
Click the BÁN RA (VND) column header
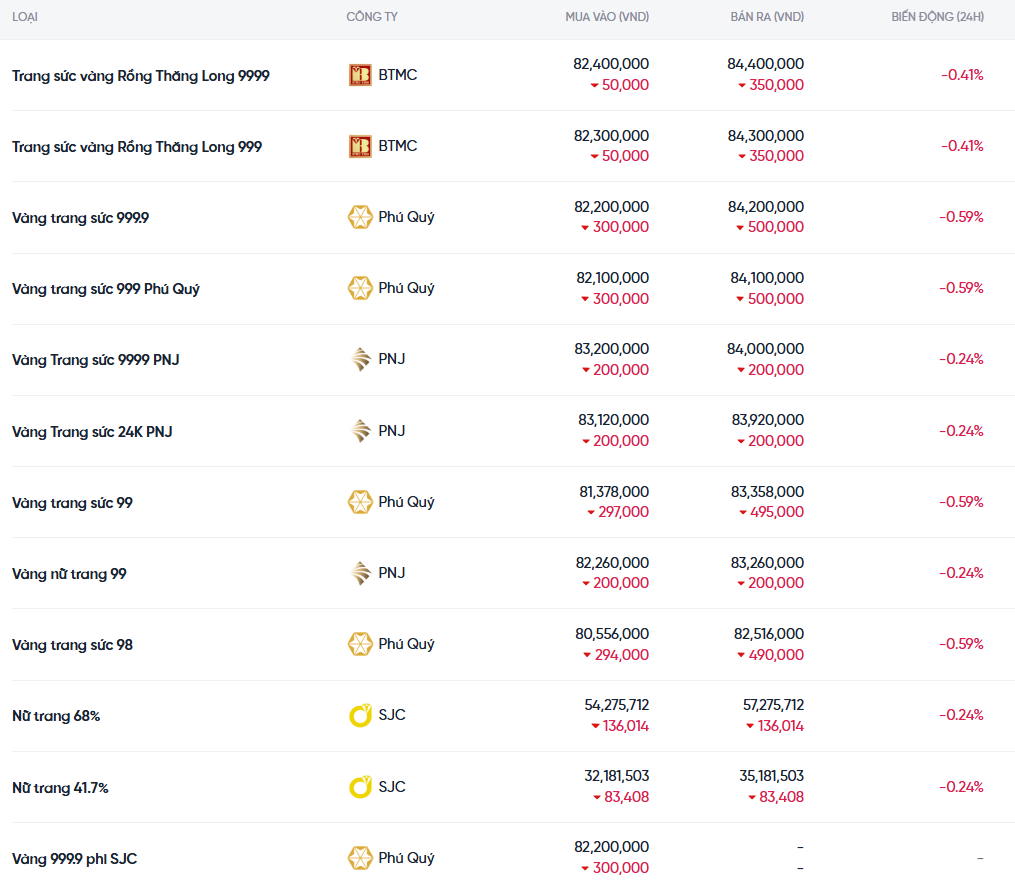pyautogui.click(x=767, y=17)
